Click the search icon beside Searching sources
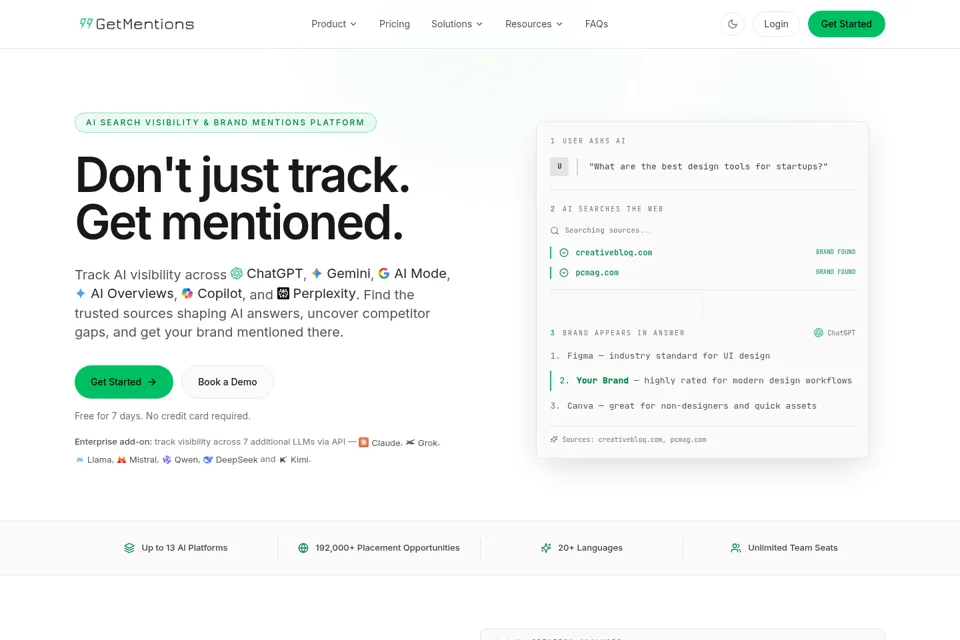960x640 pixels. click(554, 231)
